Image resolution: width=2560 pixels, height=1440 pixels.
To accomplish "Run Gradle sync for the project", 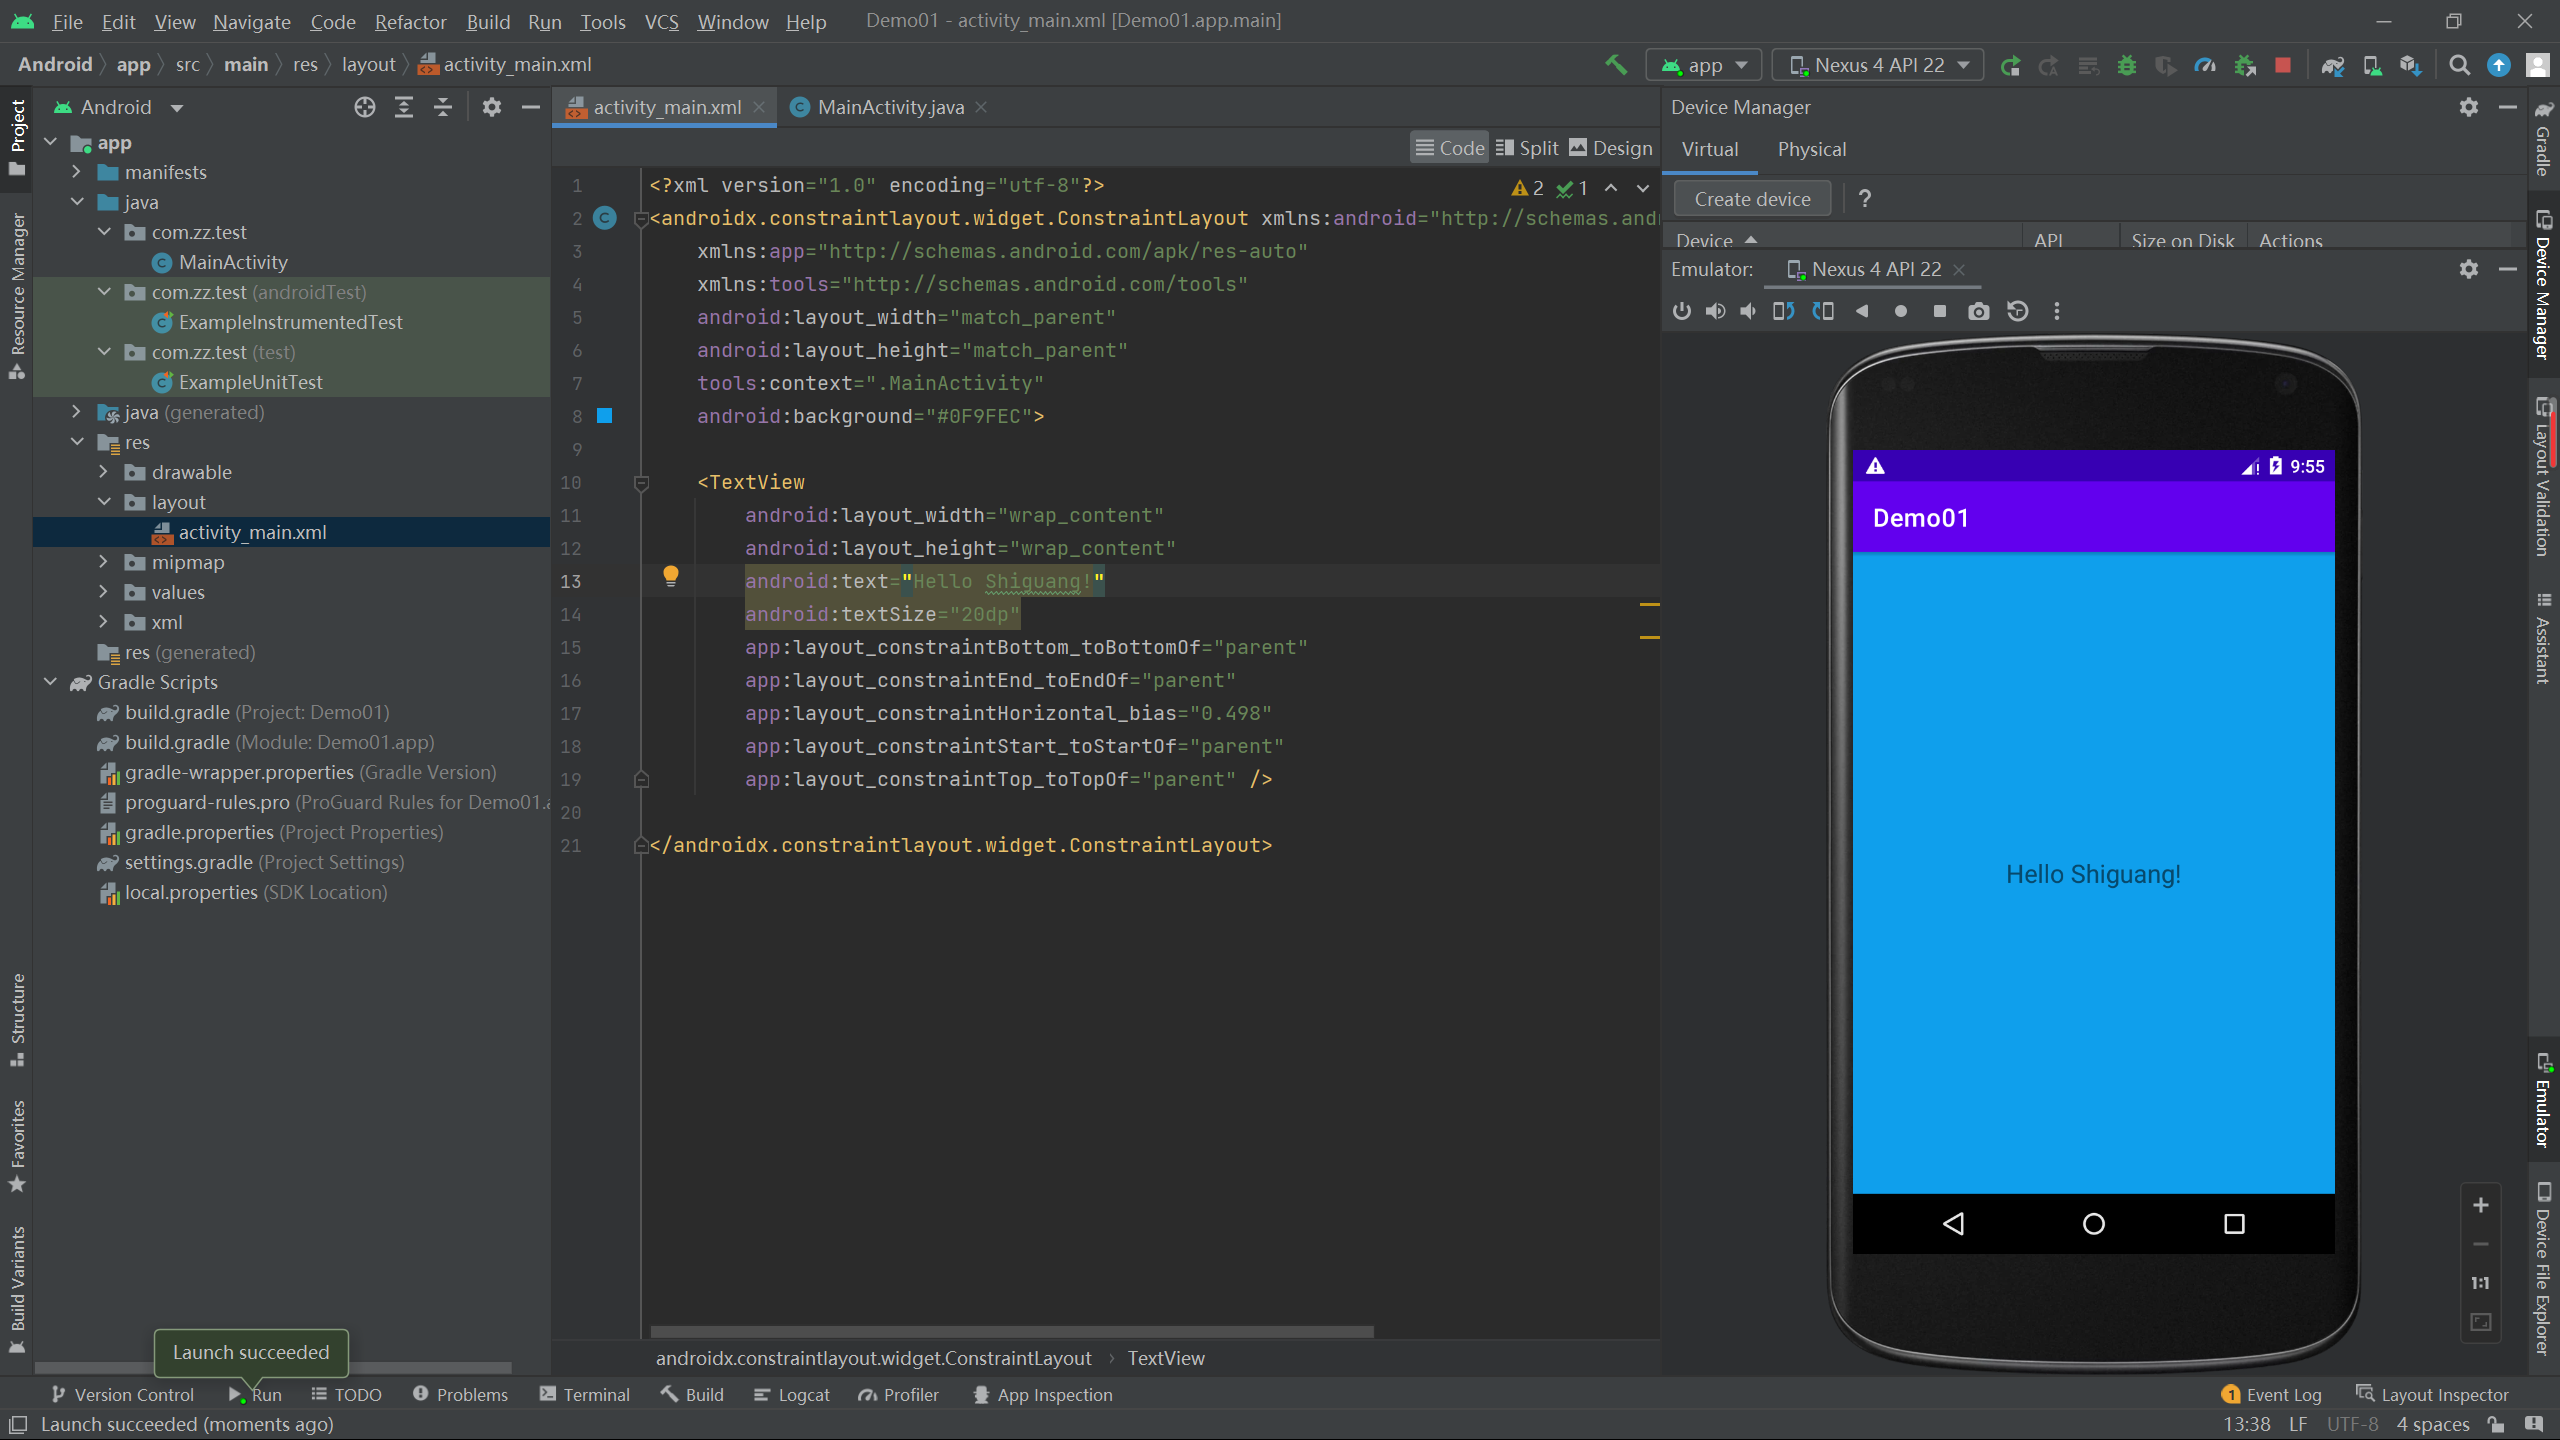I will pyautogui.click(x=2332, y=65).
